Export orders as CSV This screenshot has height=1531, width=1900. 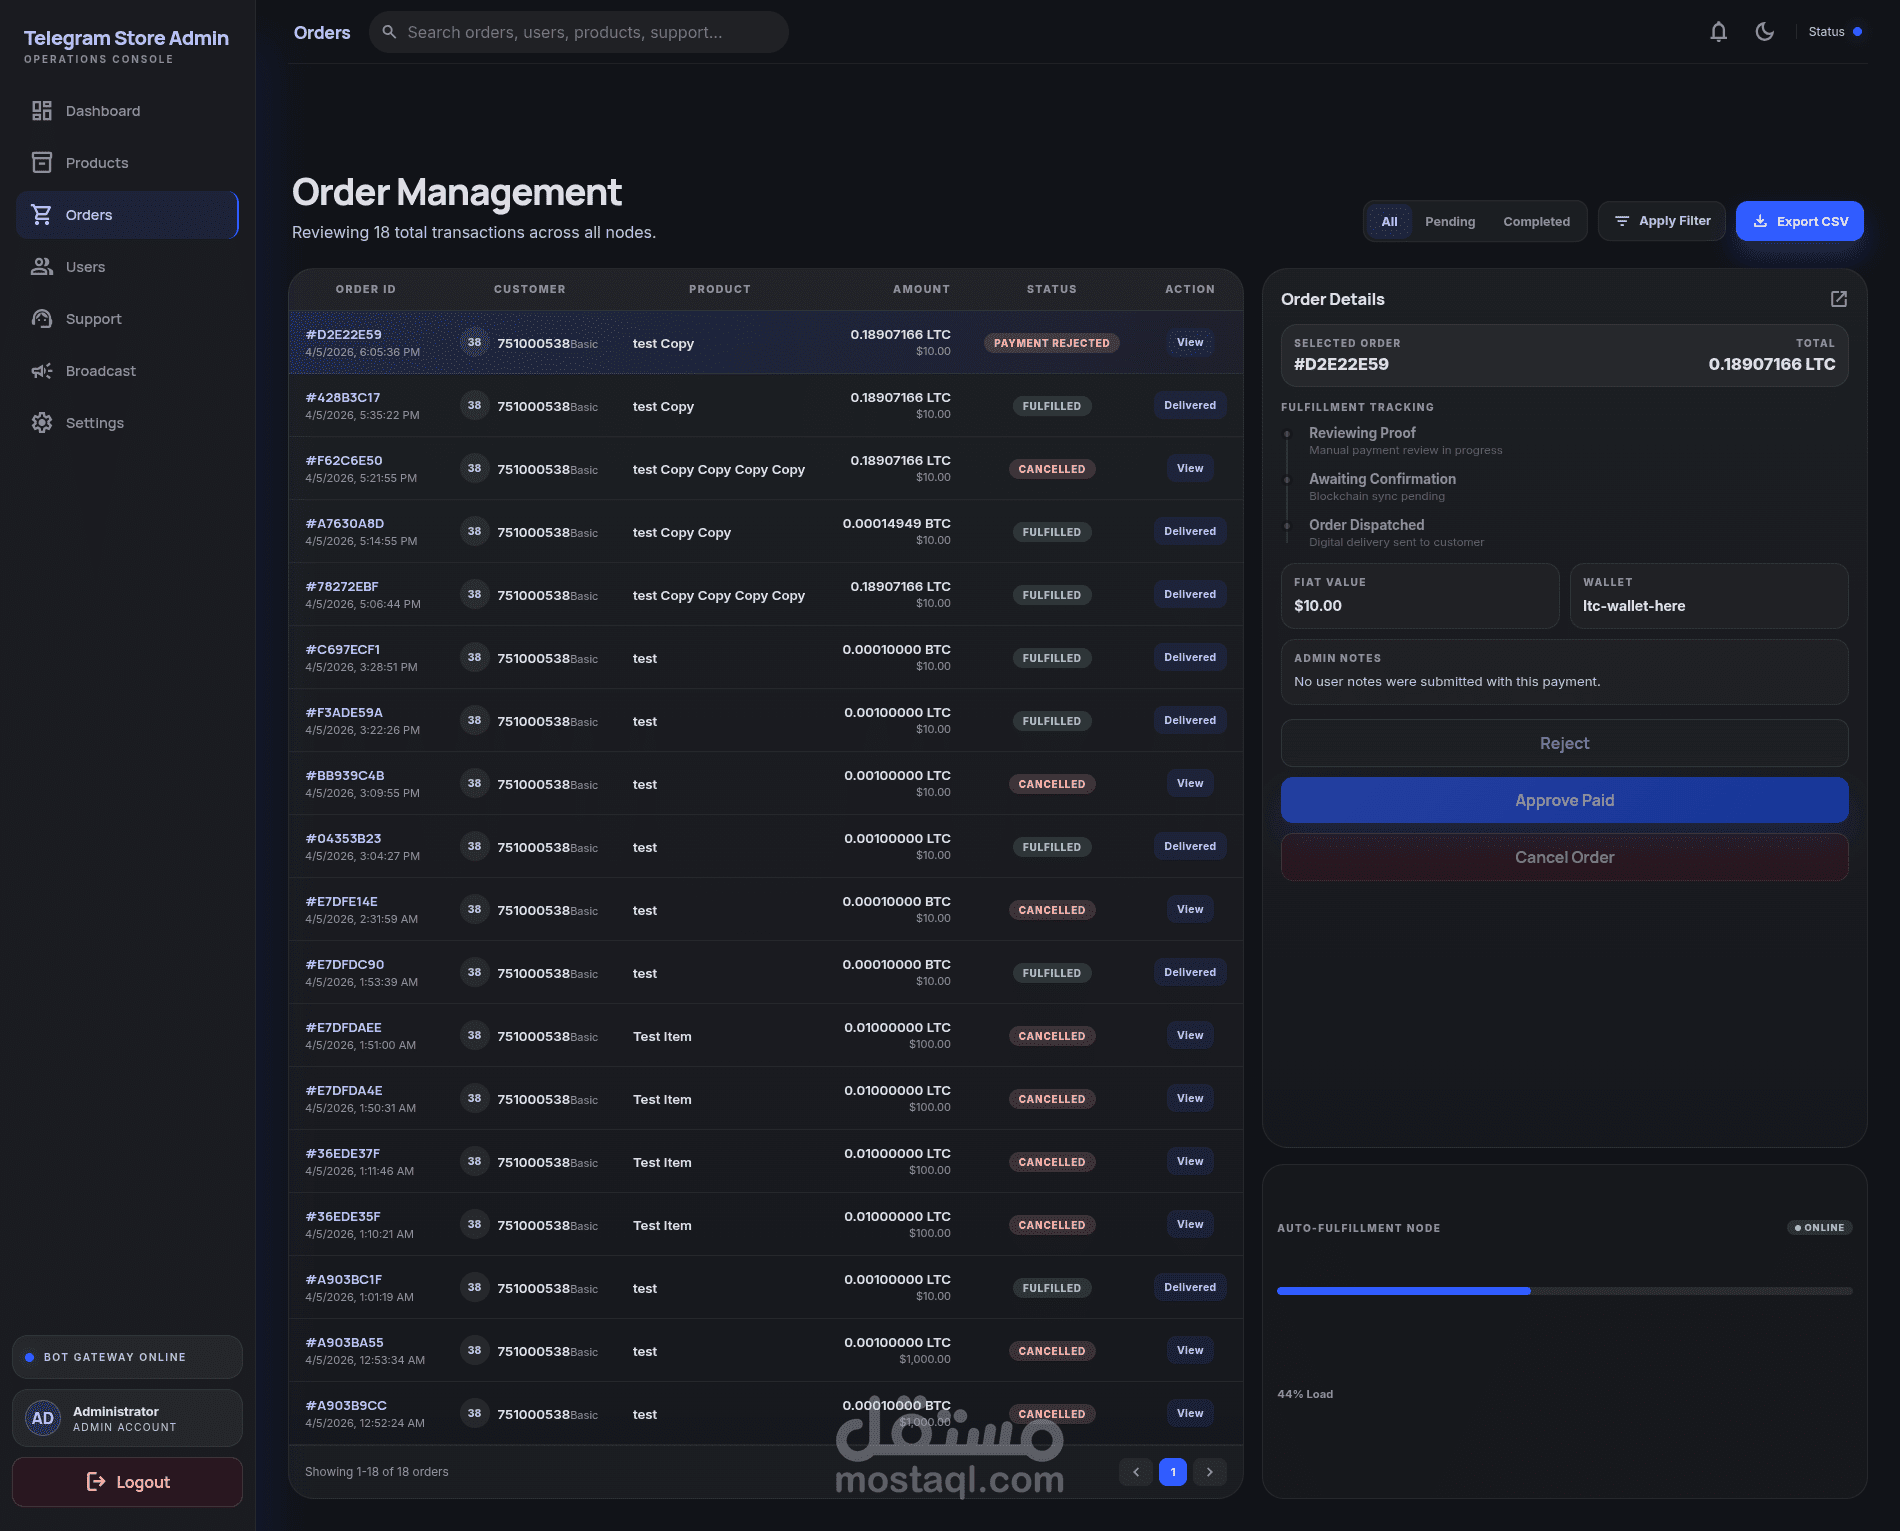click(1800, 221)
